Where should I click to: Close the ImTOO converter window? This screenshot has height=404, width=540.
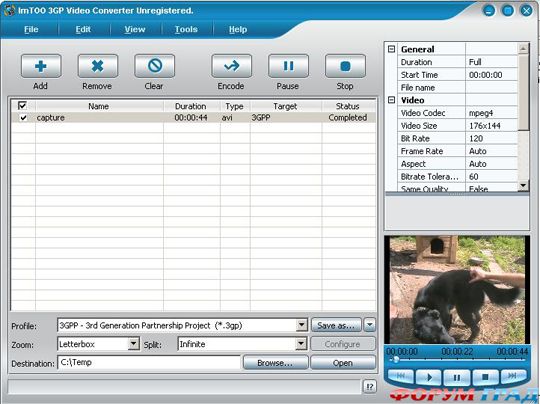pos(527,11)
